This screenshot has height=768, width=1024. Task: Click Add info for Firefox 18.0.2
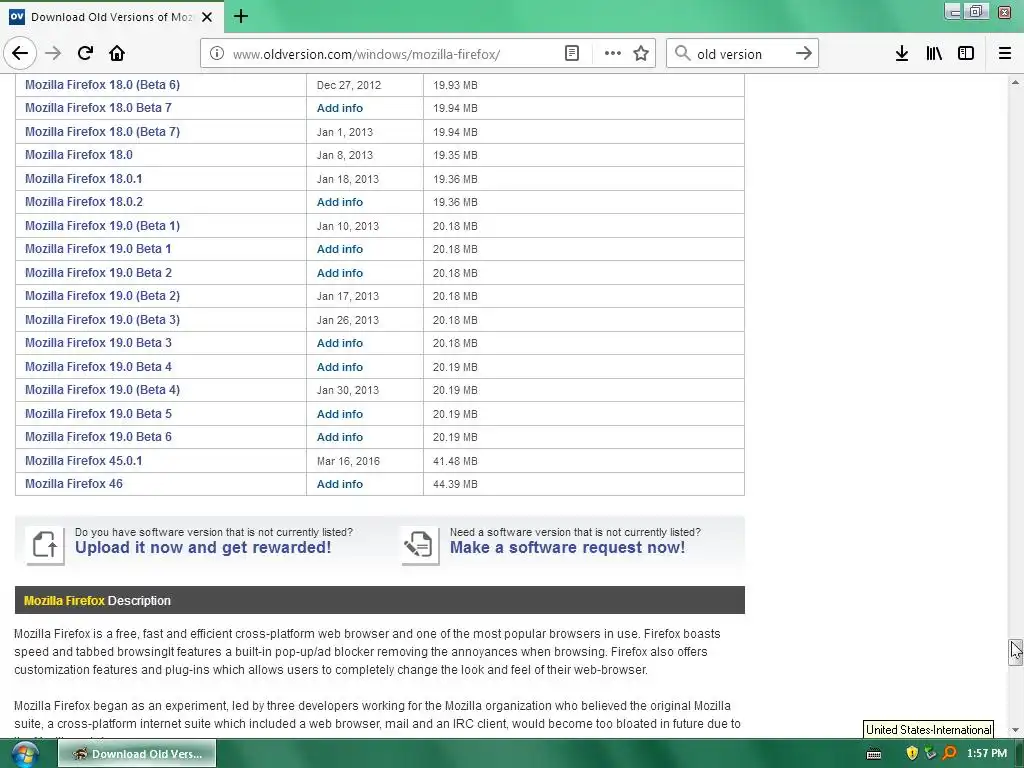point(340,202)
